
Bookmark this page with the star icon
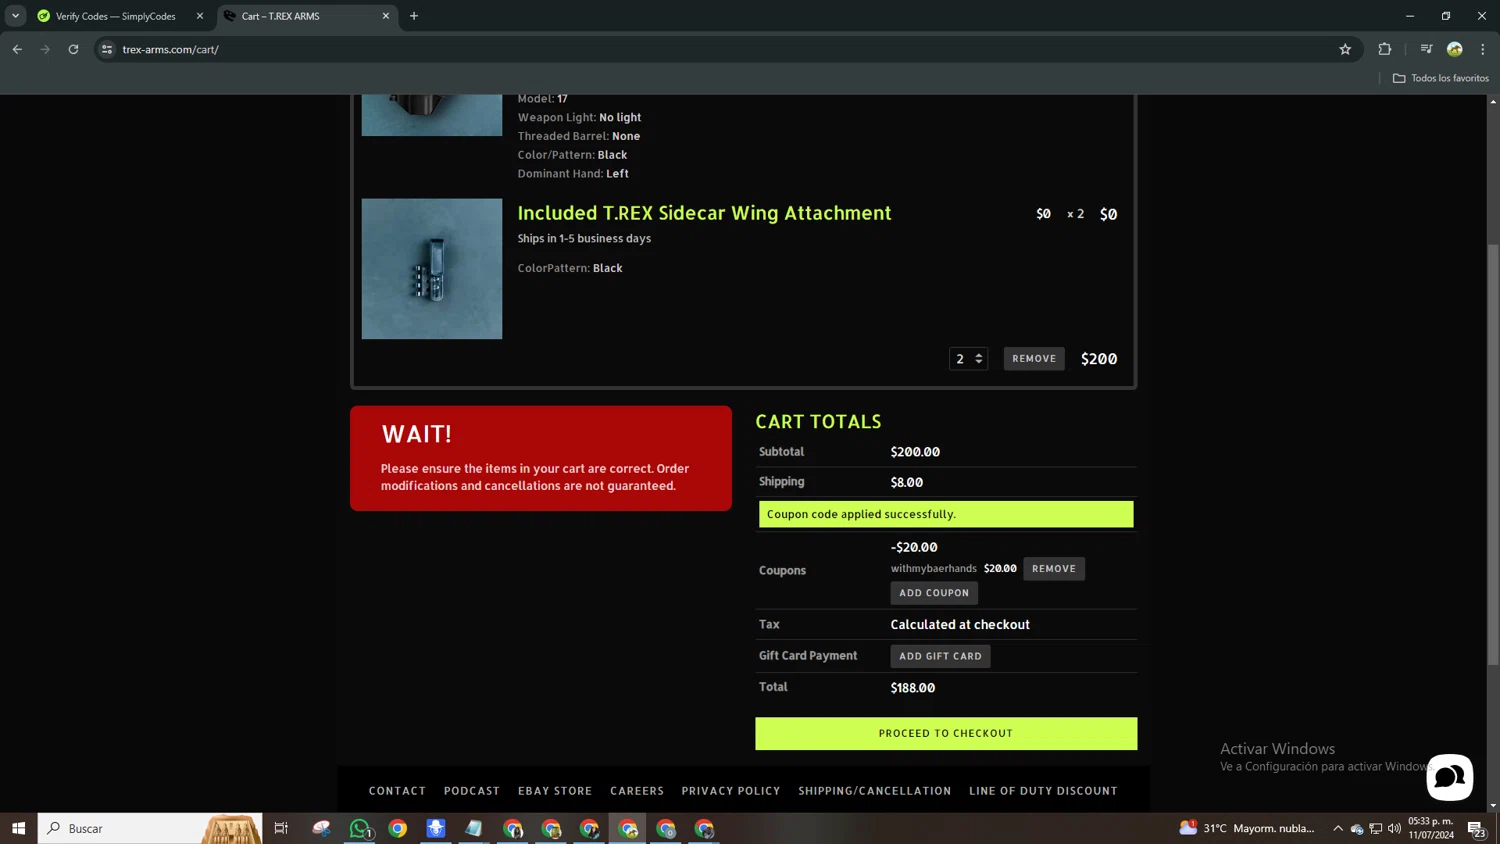[x=1345, y=49]
